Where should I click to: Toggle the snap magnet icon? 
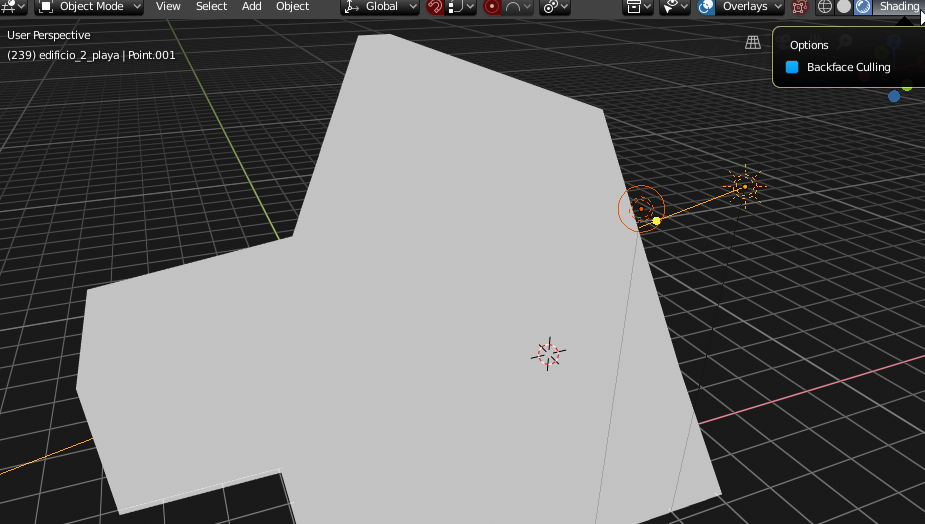pos(435,6)
